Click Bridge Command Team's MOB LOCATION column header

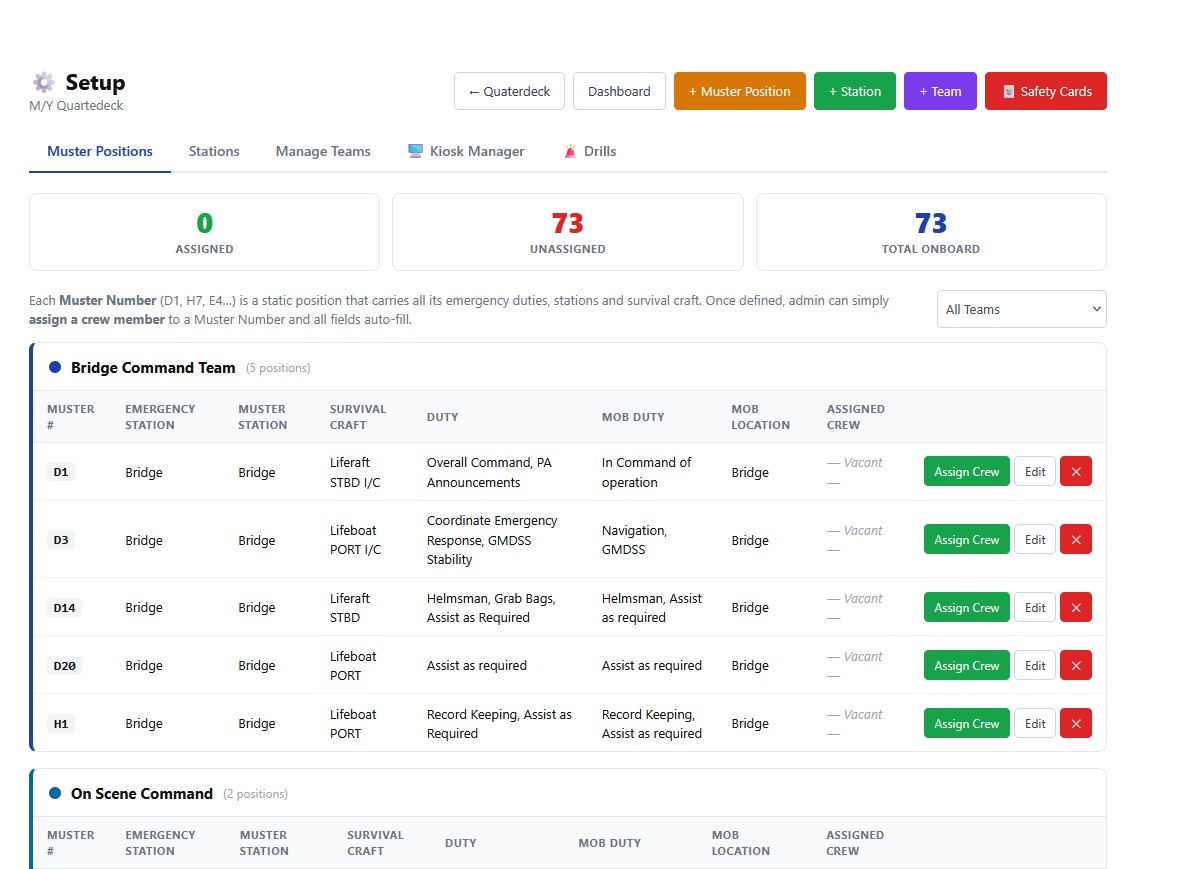pos(760,417)
